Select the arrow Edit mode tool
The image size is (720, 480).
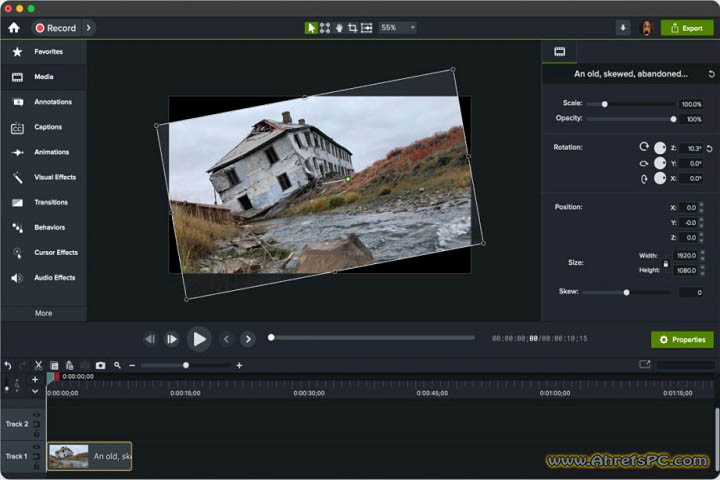tap(311, 28)
